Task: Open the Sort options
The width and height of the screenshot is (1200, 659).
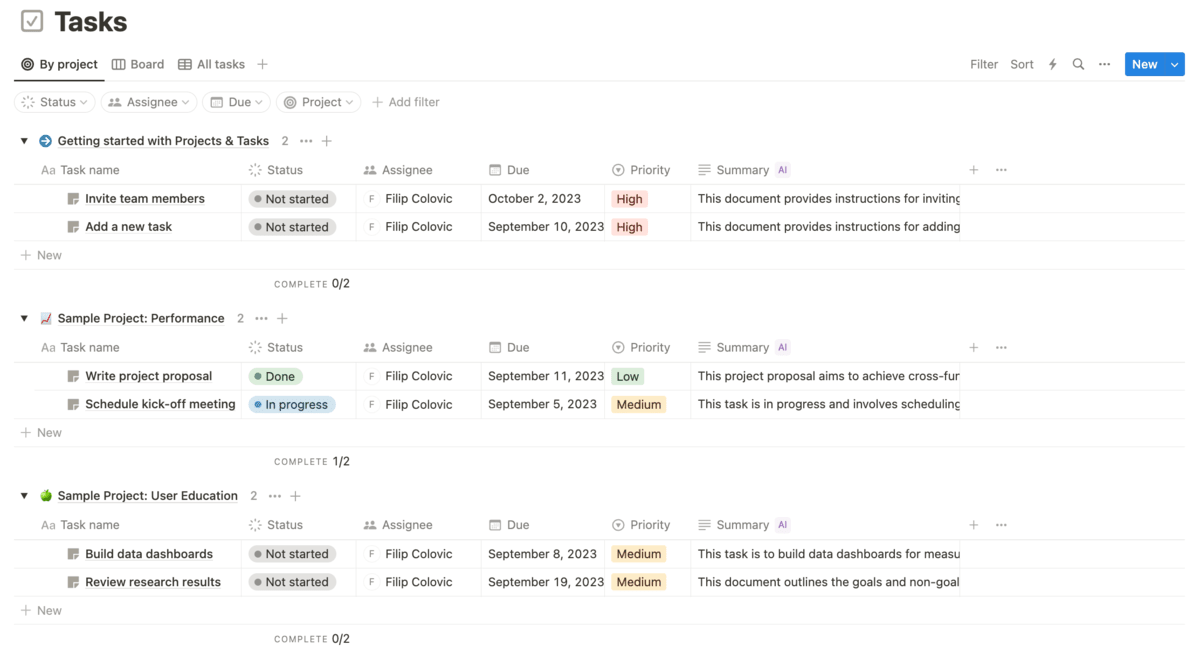Action: [x=1021, y=64]
